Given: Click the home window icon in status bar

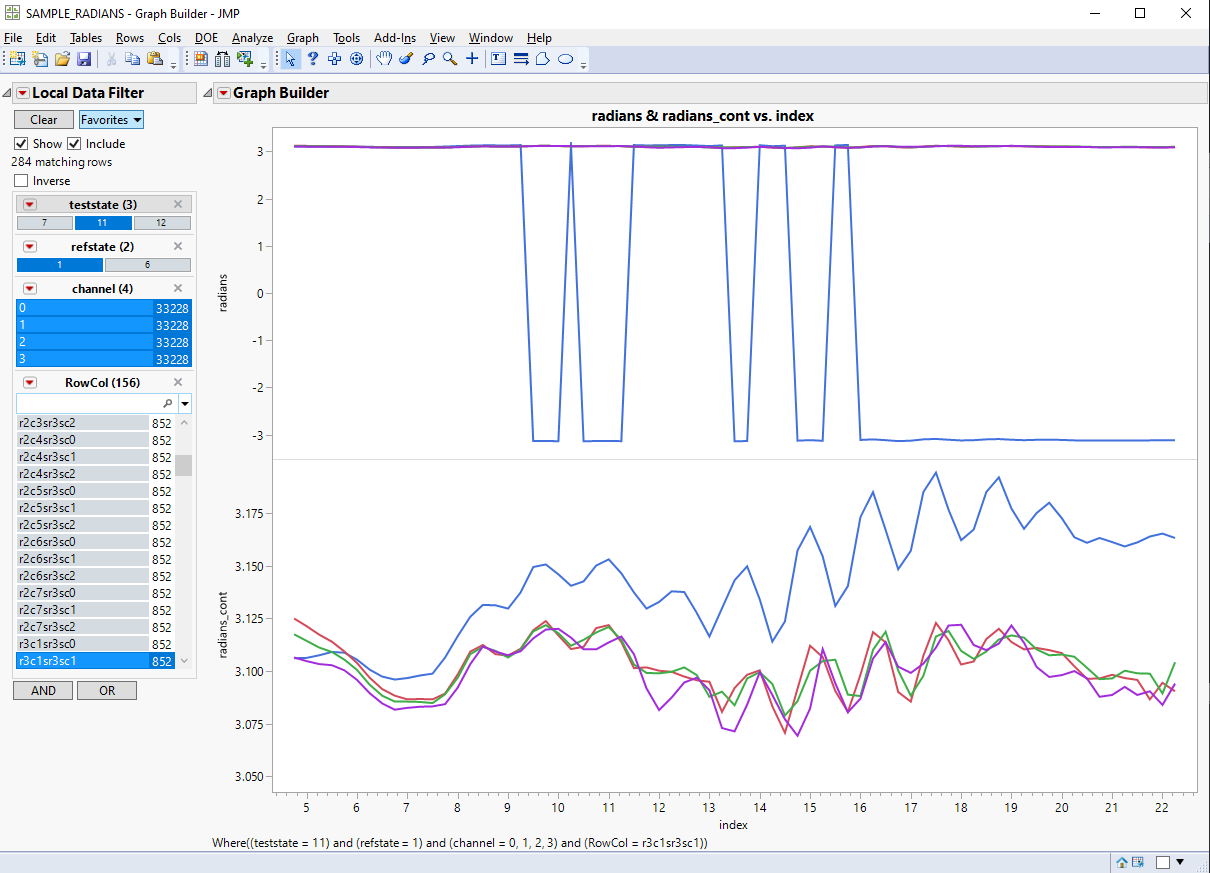Looking at the screenshot, I should (x=1121, y=861).
